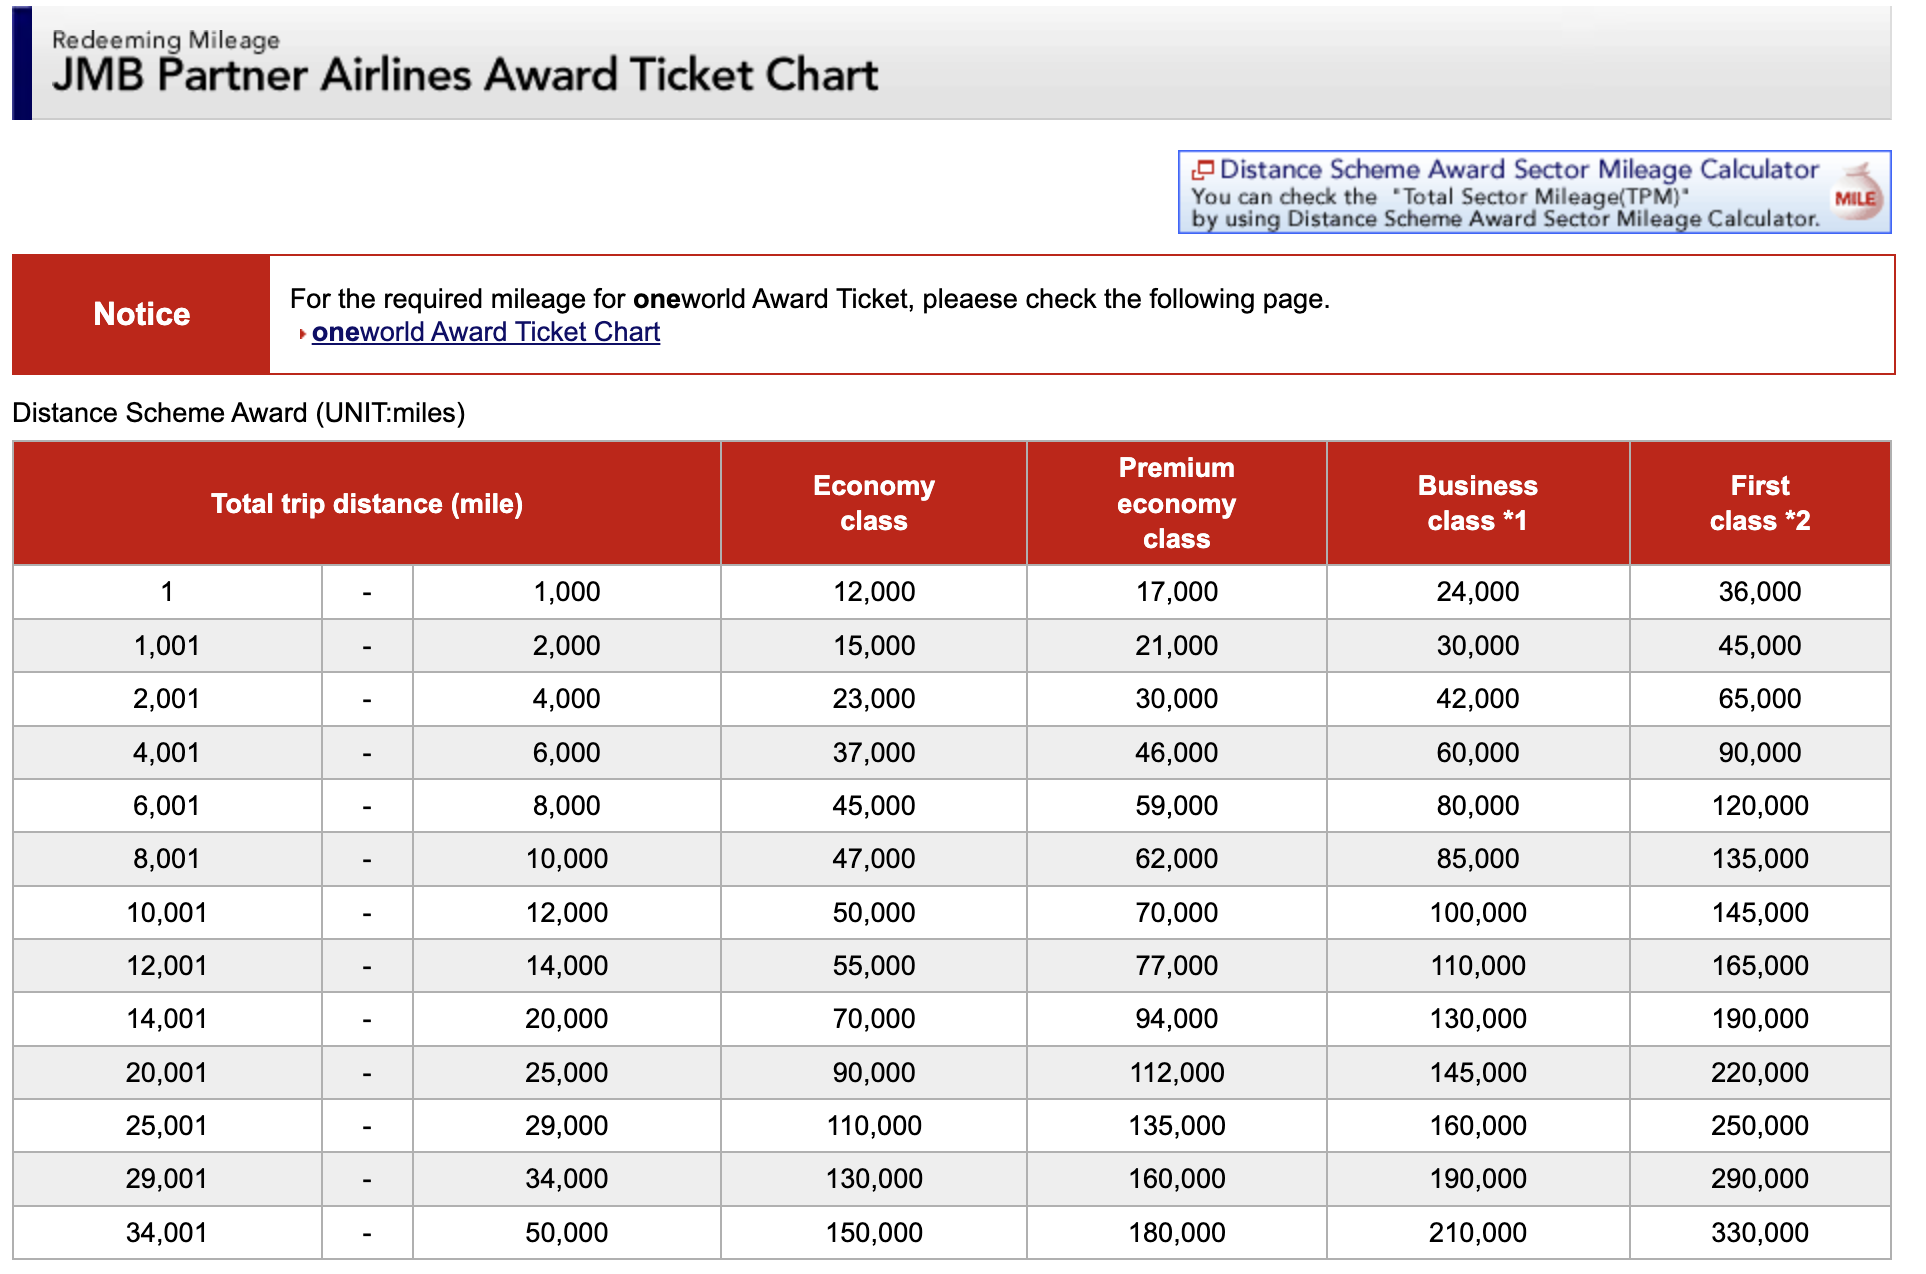Select the 100,000 business class cell
The width and height of the screenshot is (1926, 1274).
tap(1477, 912)
